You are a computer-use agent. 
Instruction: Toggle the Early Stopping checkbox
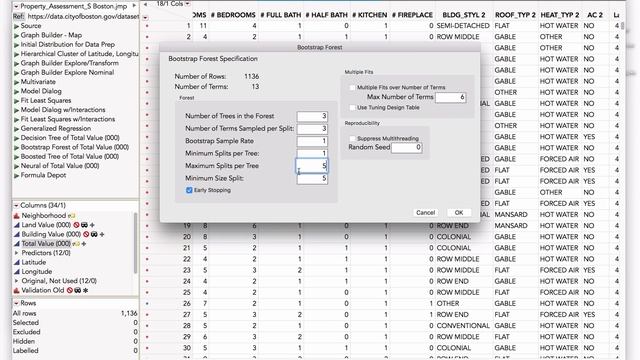189,190
